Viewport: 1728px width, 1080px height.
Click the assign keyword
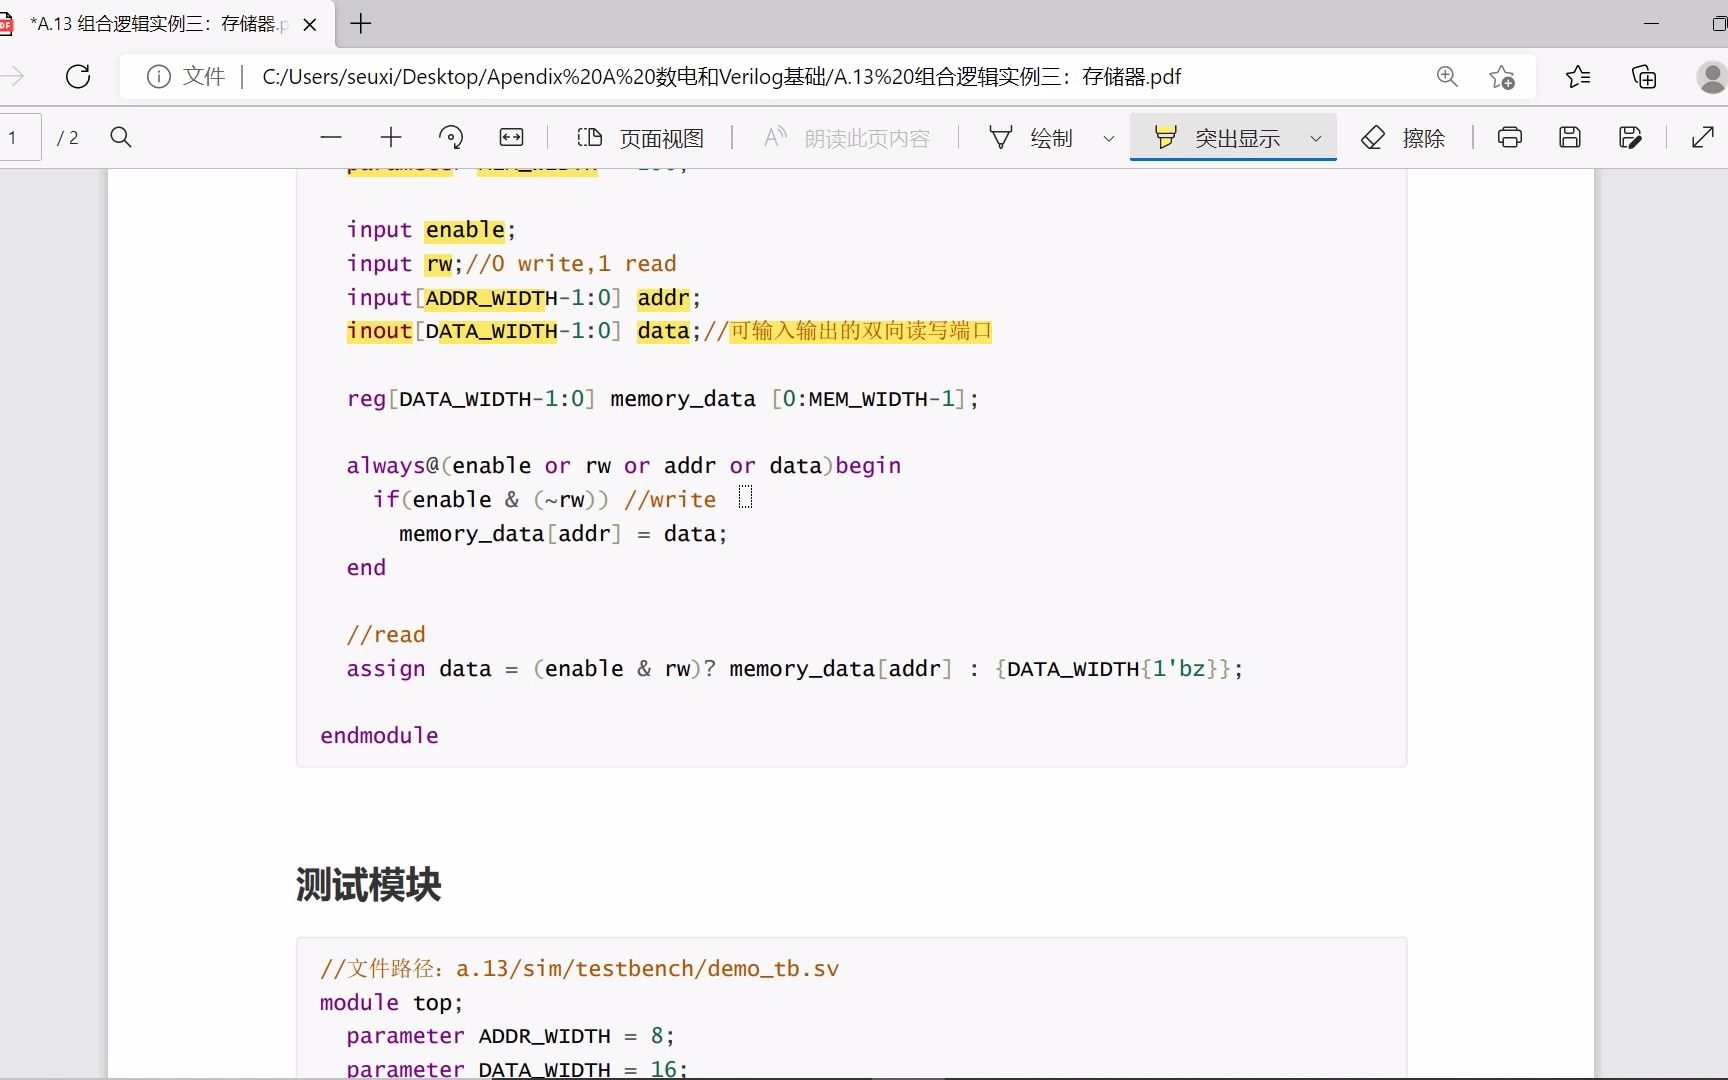pos(386,669)
